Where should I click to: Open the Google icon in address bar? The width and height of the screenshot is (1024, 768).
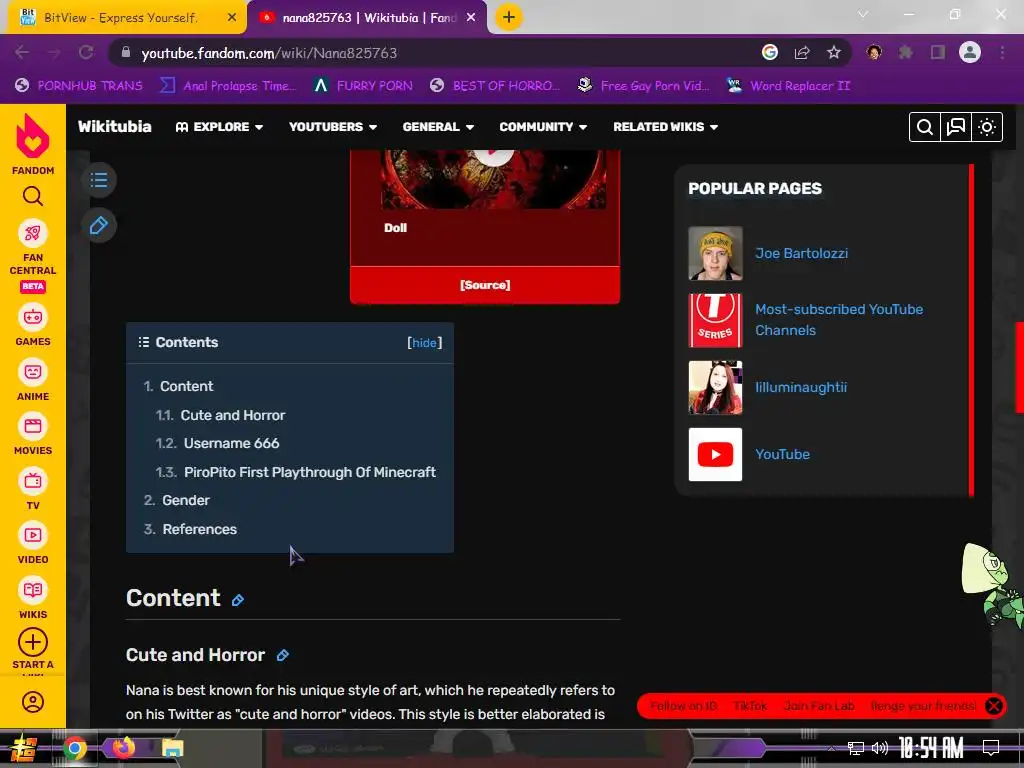(770, 53)
